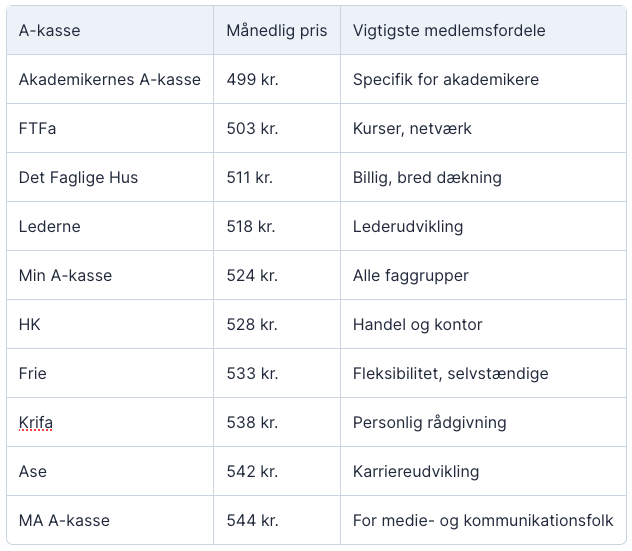Click the 'Vigtigste medlemsfordele' header cell
This screenshot has width=632, height=551.
pos(449,30)
